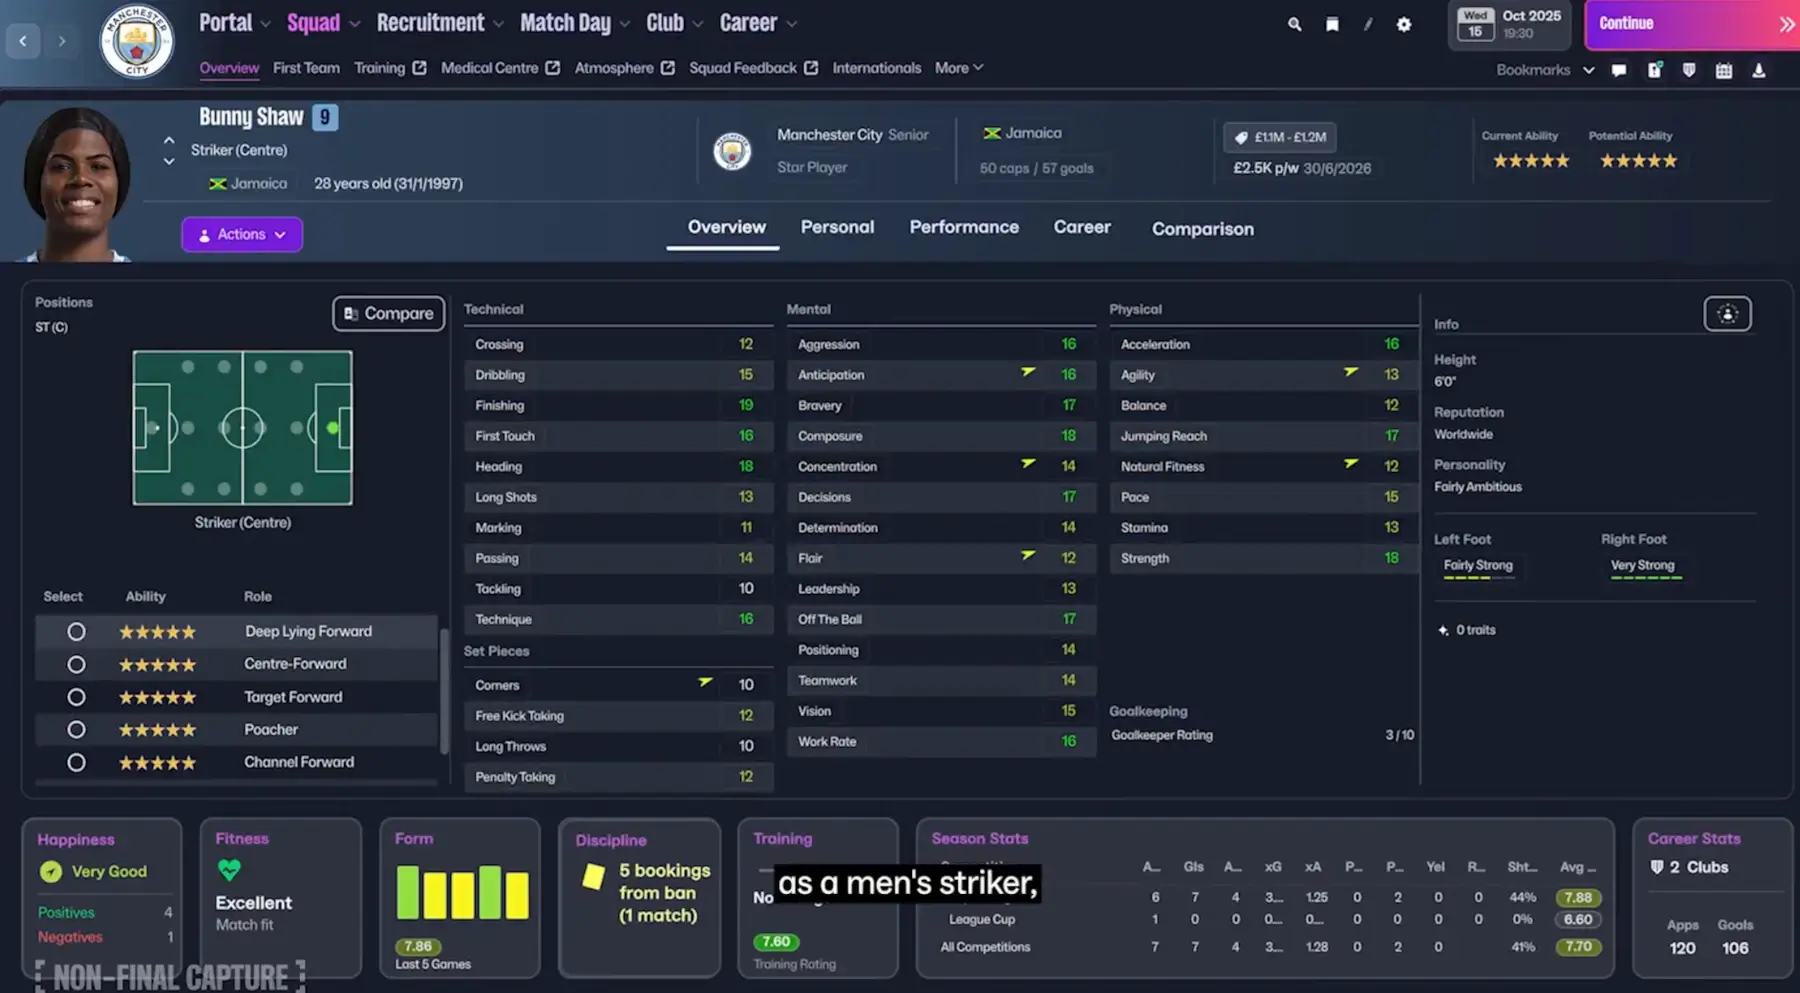Screen dimensions: 1800x993
Task: Click the Anticipation attribute trend arrow
Action: point(1028,372)
